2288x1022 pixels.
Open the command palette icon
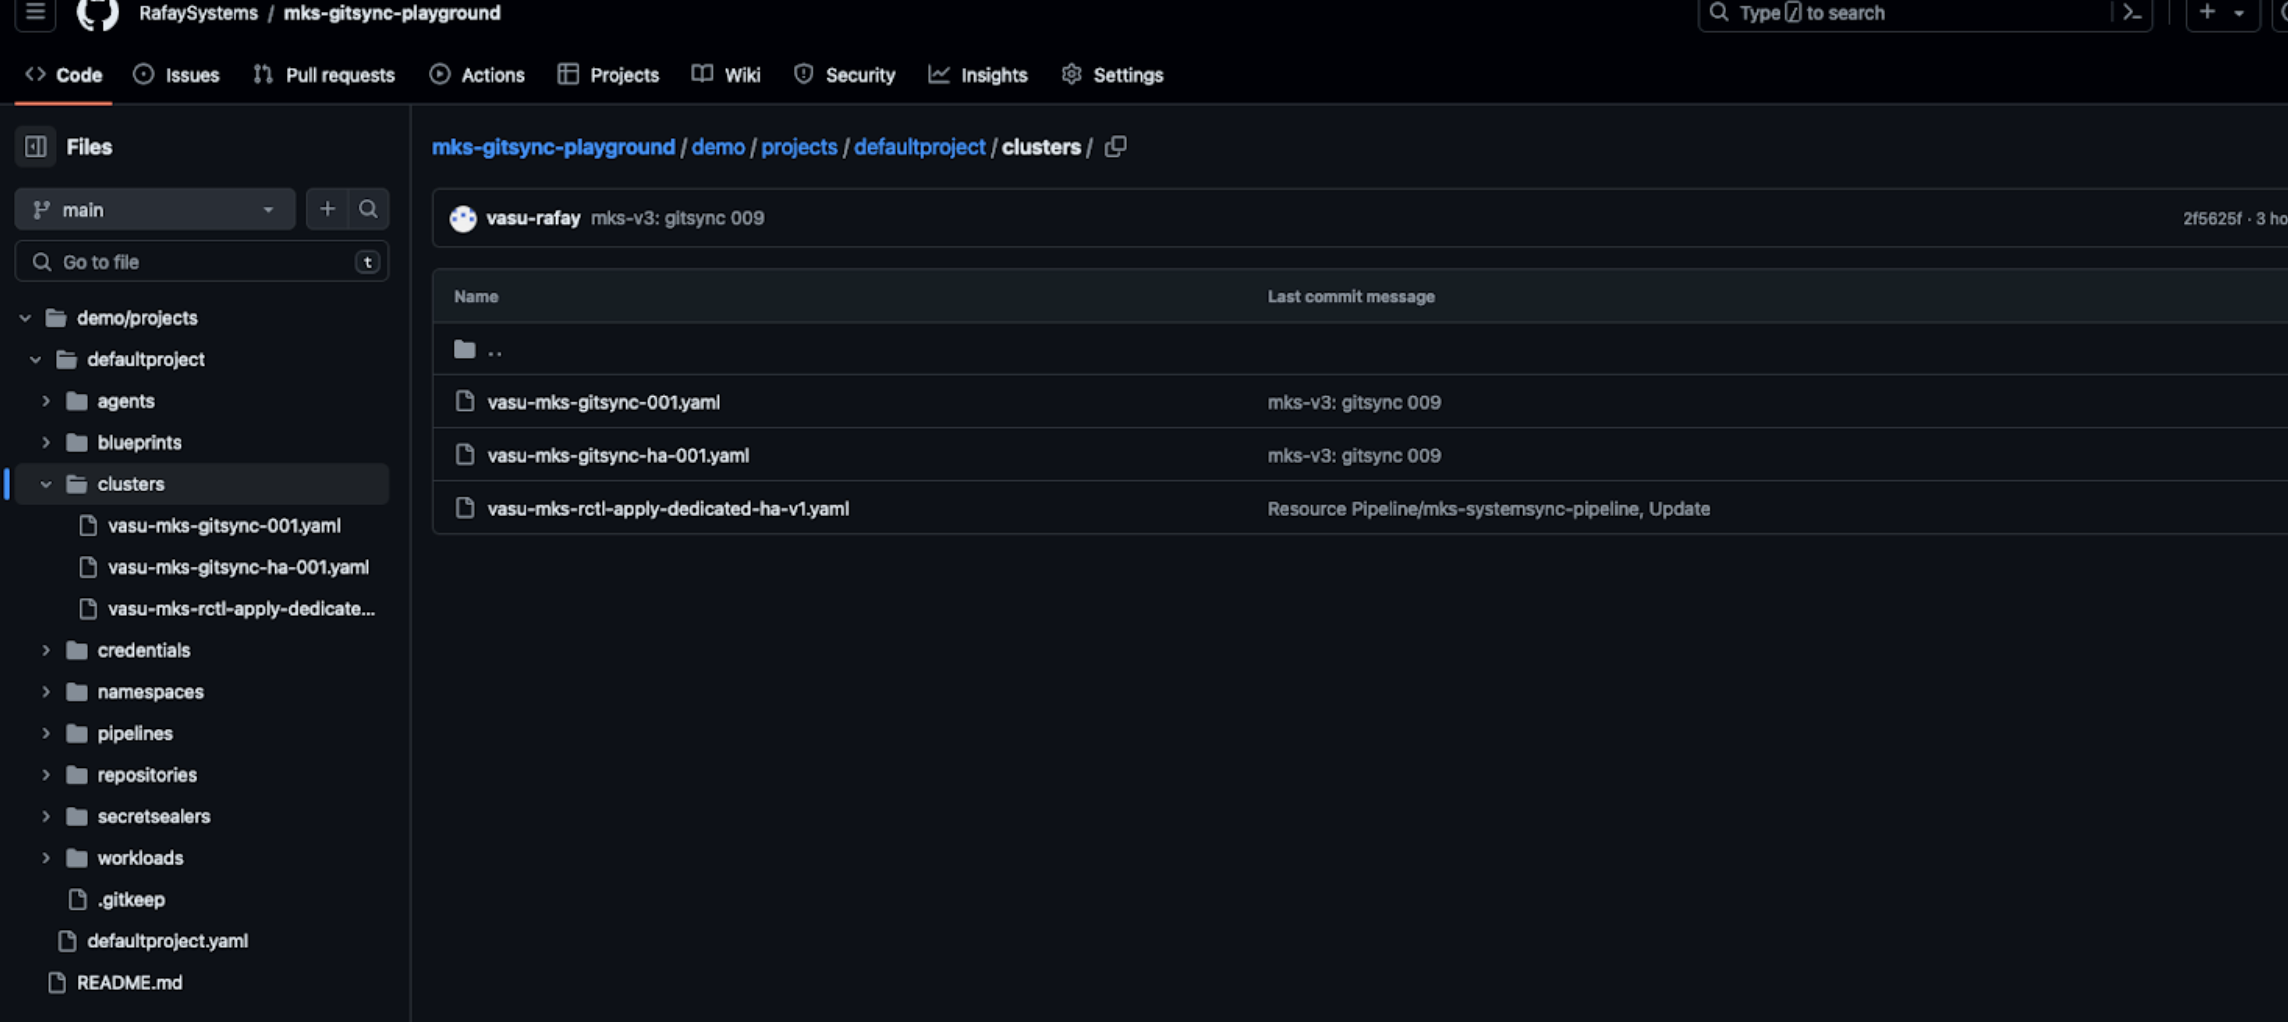pos(2132,13)
